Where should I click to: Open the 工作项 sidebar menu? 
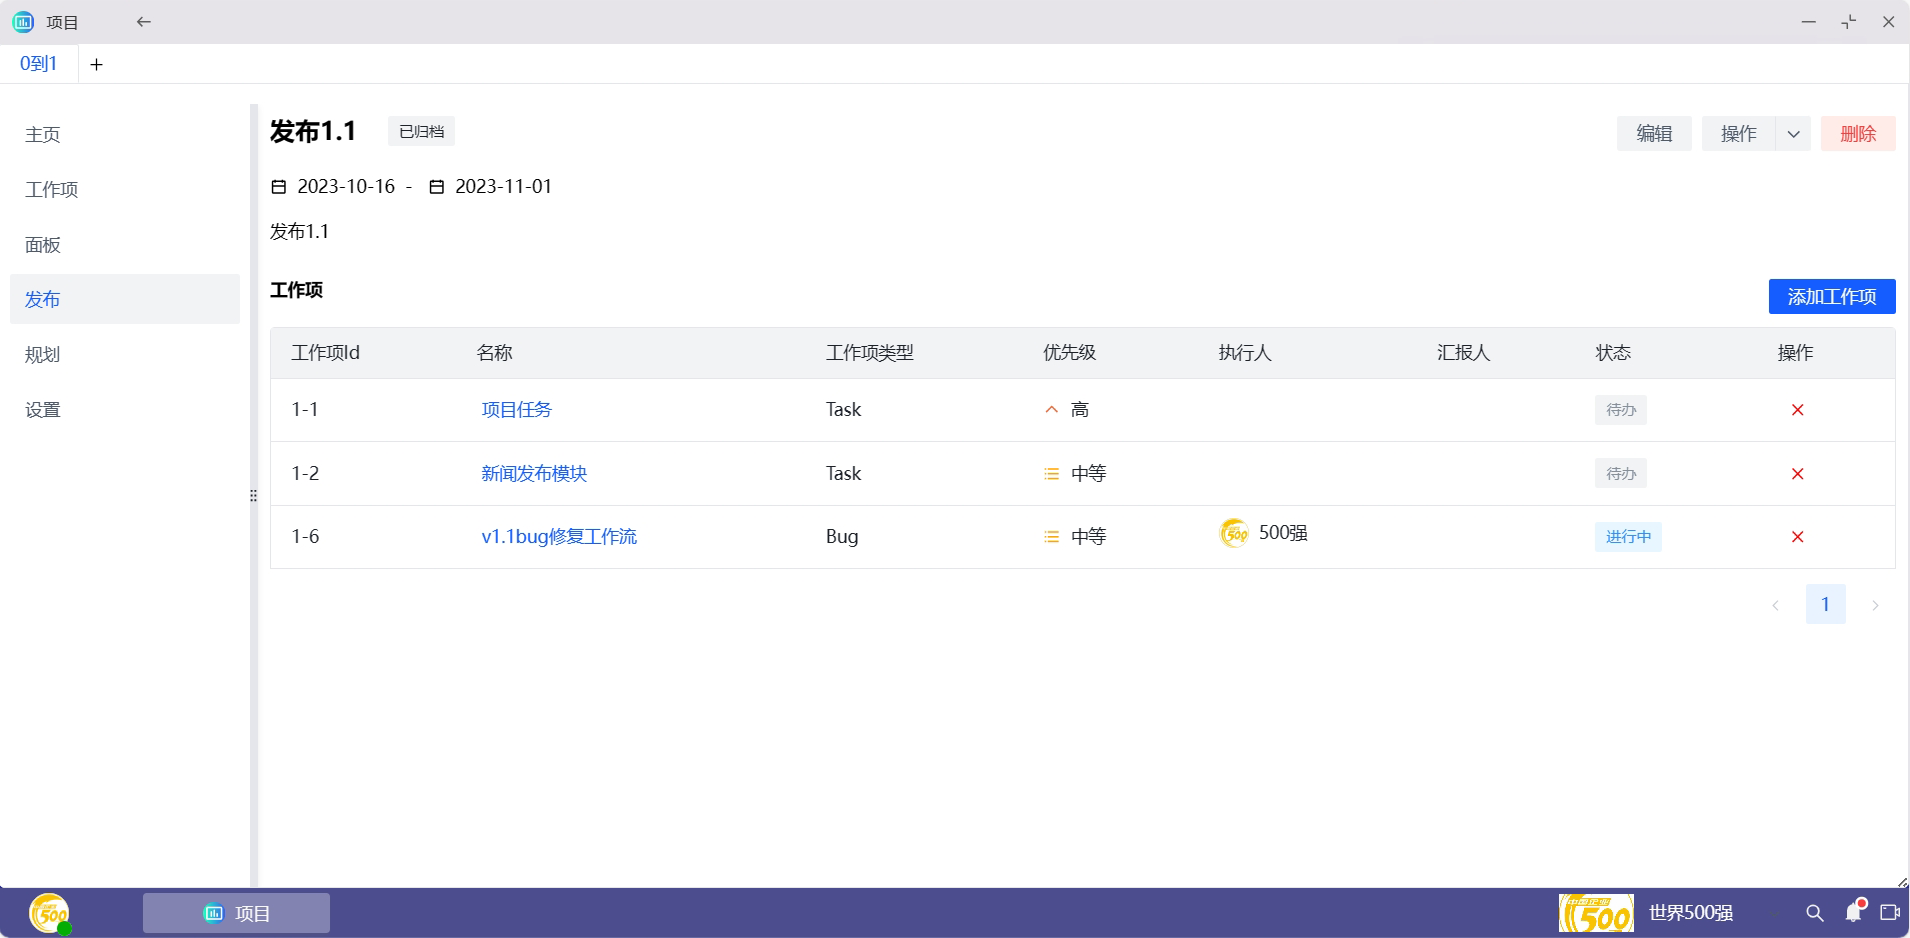tap(52, 190)
